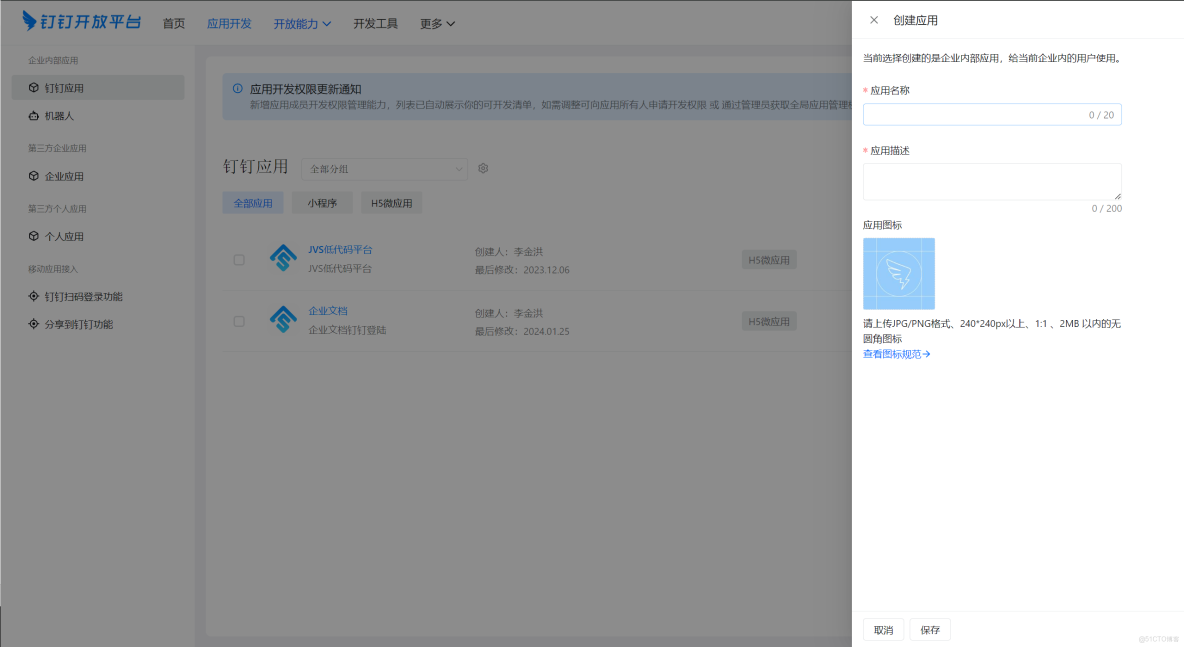Open the 钉钉应用 sidebar section
Screen dimensions: 1184x647
(x=65, y=87)
